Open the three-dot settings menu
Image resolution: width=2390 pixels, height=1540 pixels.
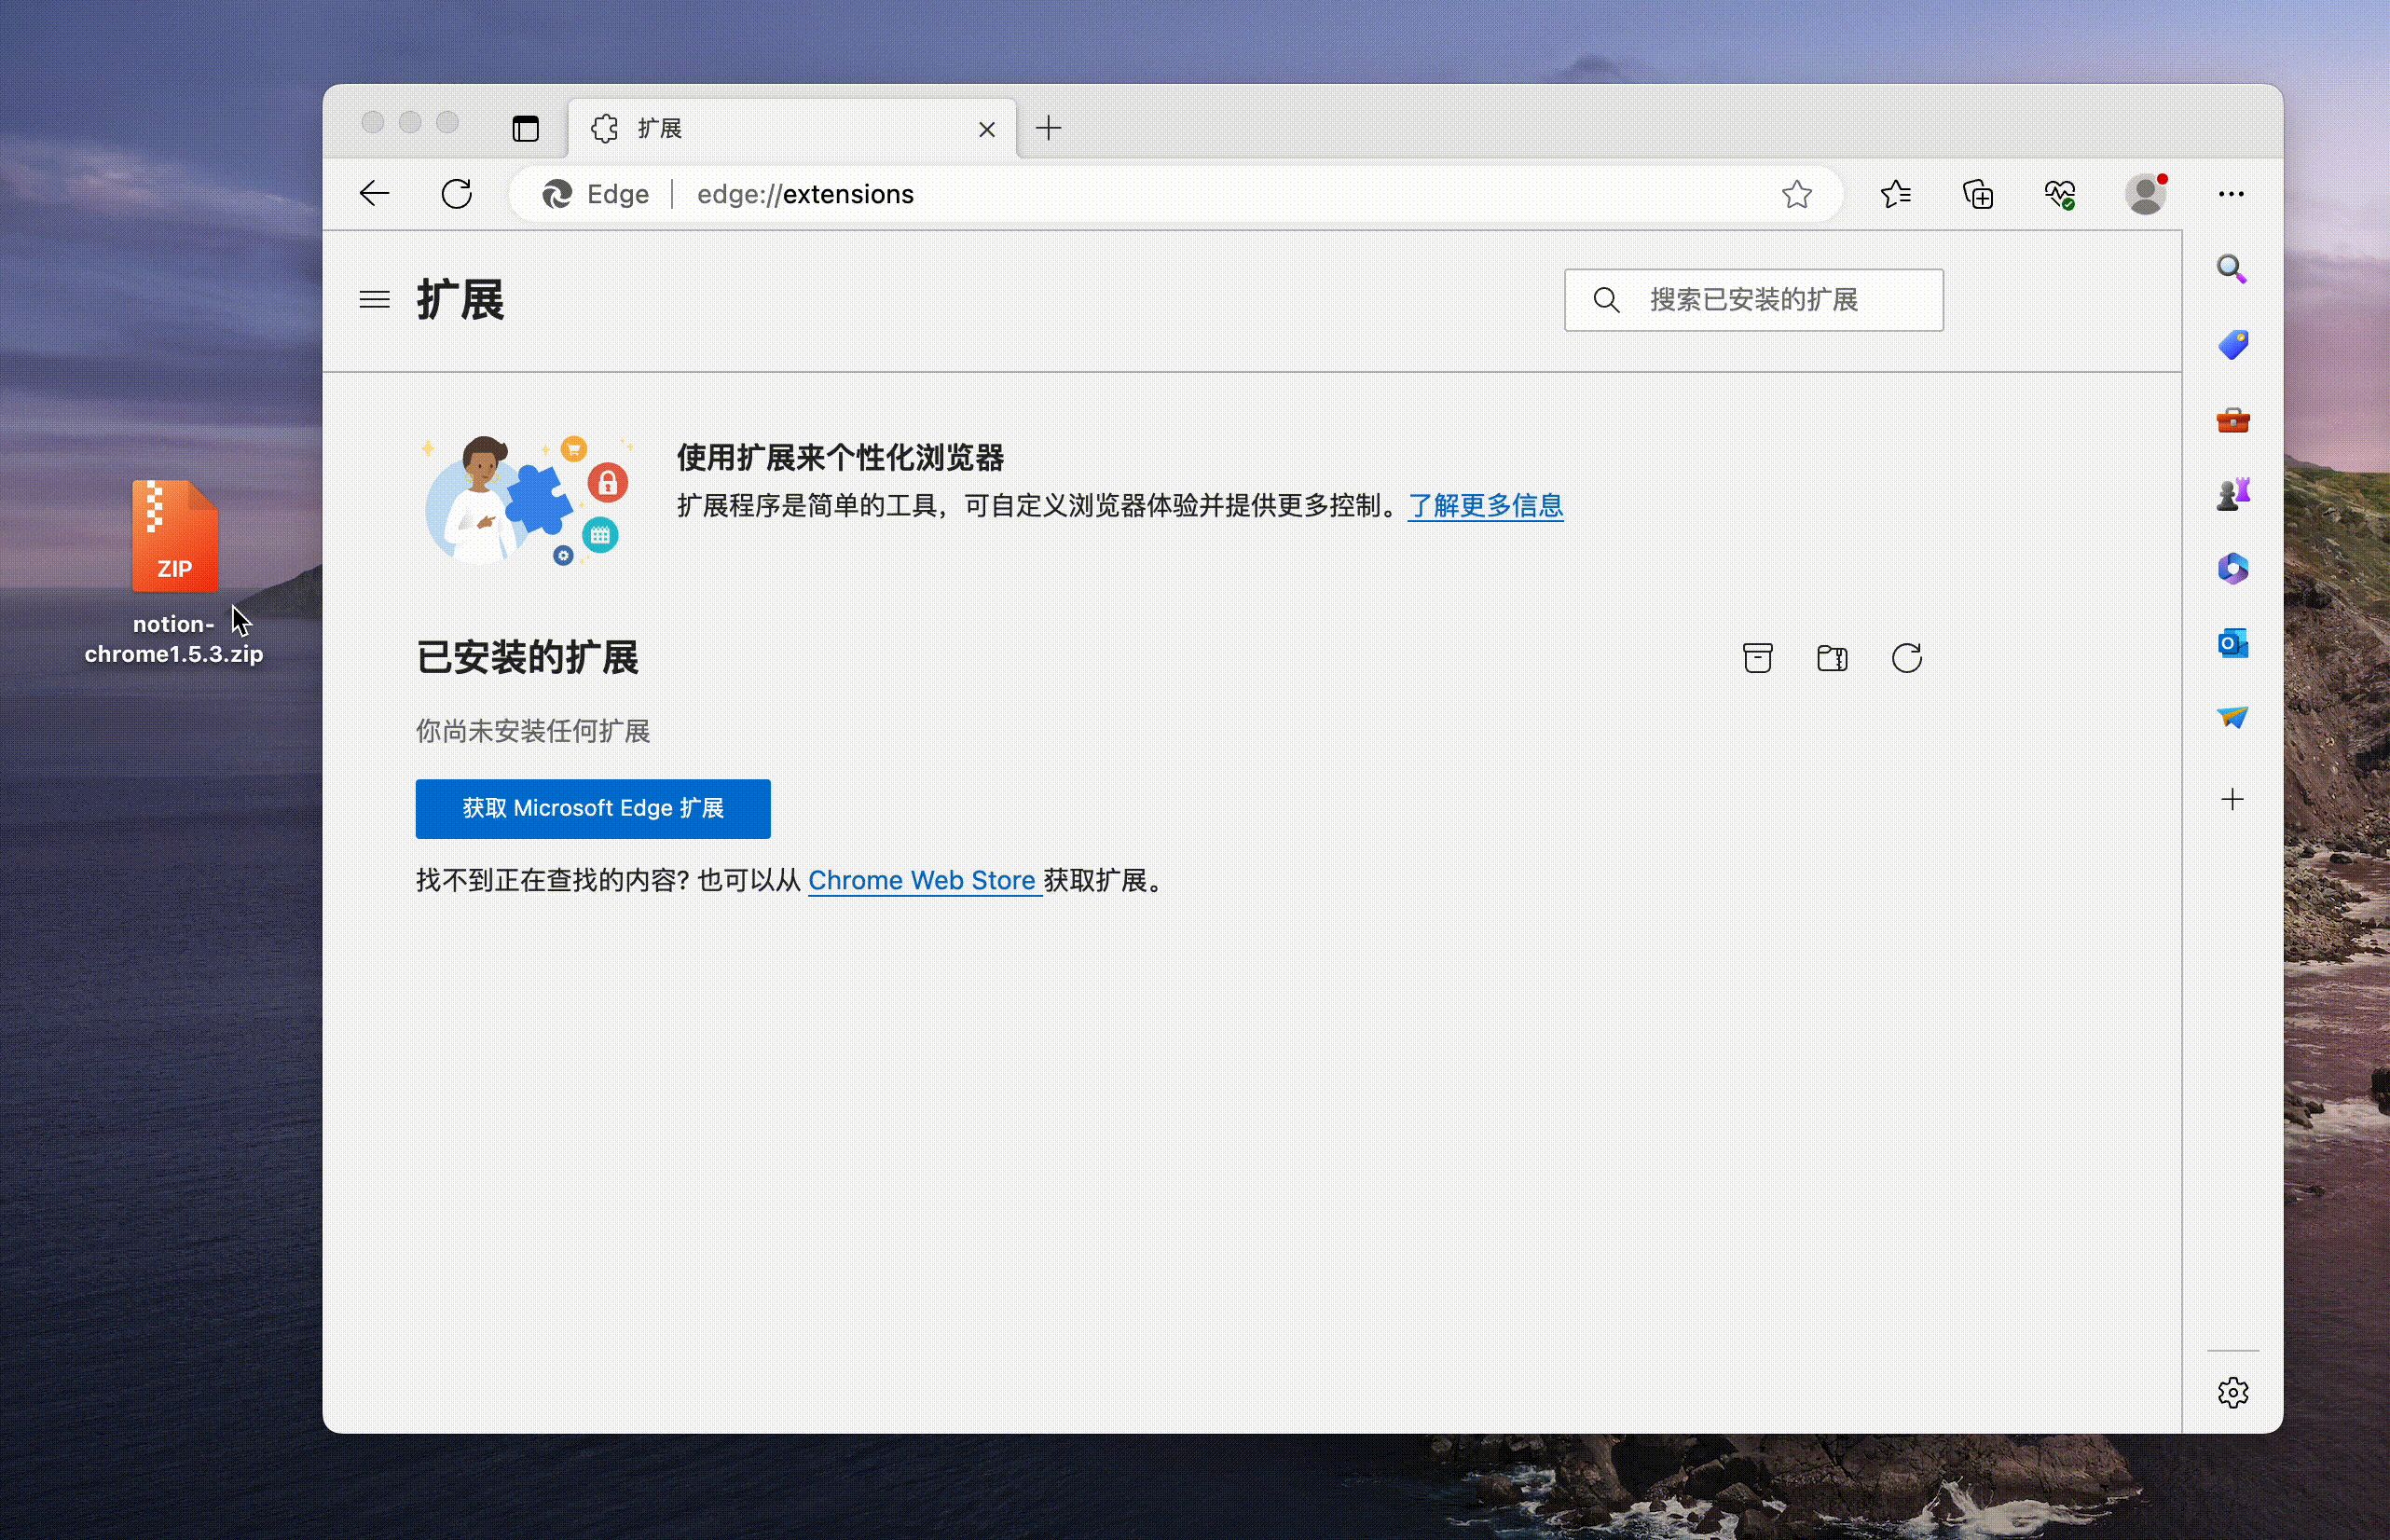click(2231, 194)
